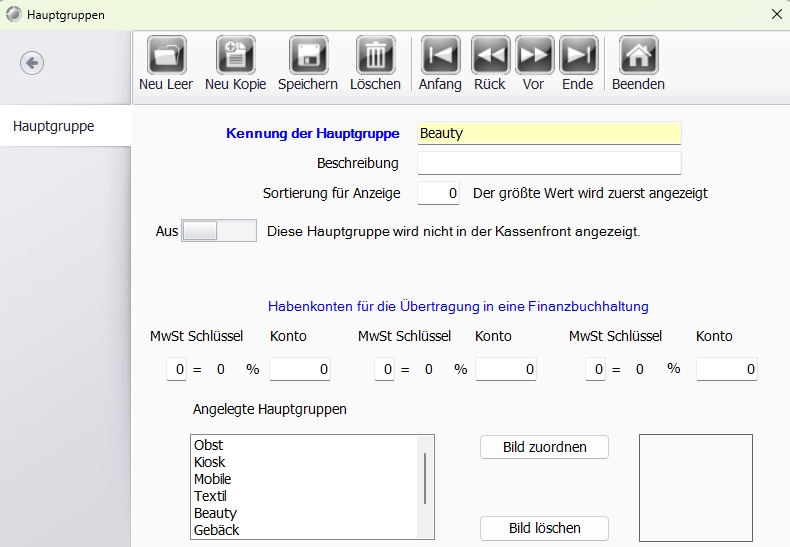
Task: Click the Bild löschen button
Action: tap(544, 528)
